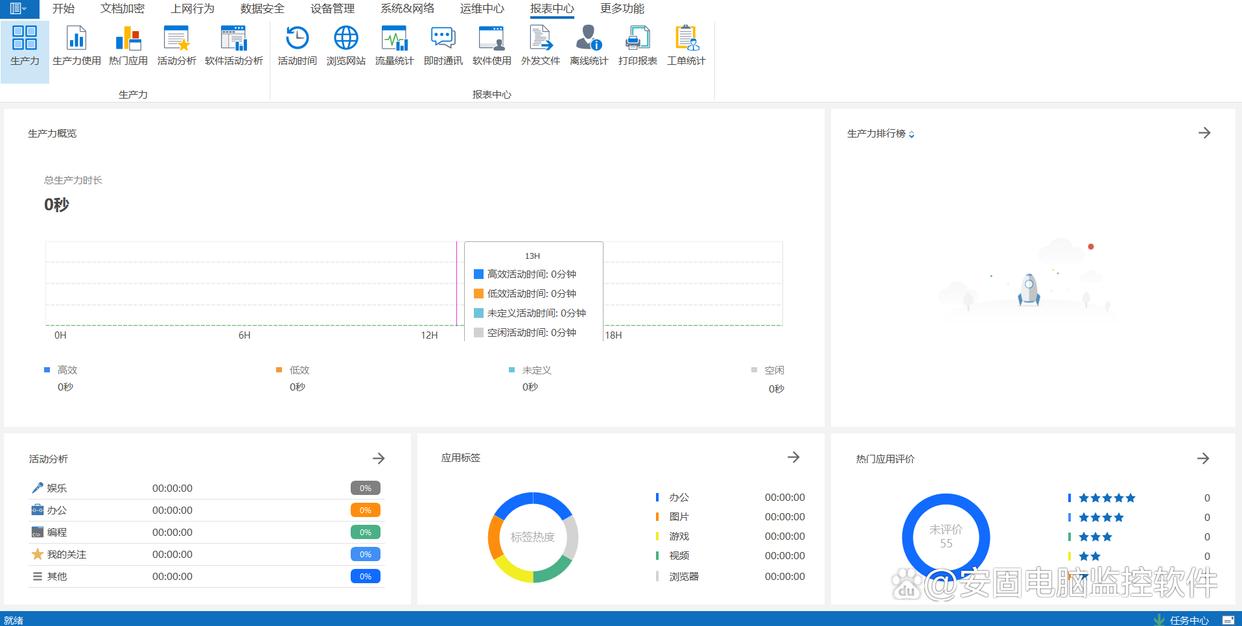Toggle the 高效 legend series in chart
This screenshot has width=1242, height=626.
(62, 370)
